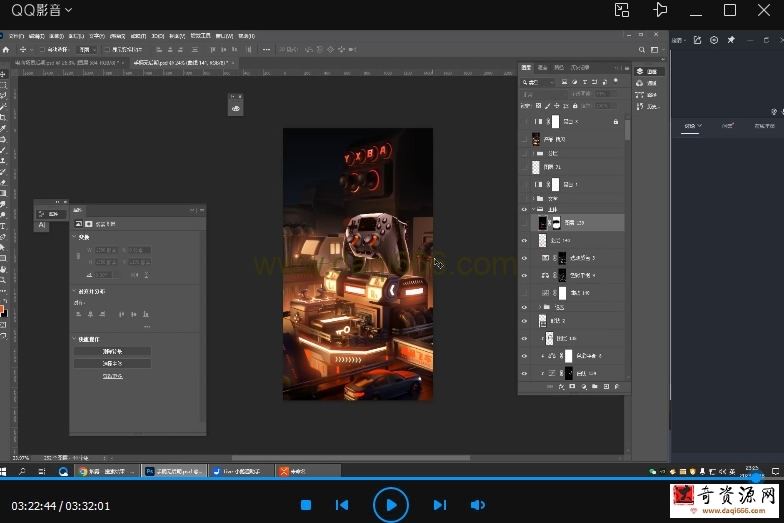Viewport: 784px width, 523px height.
Task: Click lock image pixels brush icon
Action: click(x=548, y=106)
